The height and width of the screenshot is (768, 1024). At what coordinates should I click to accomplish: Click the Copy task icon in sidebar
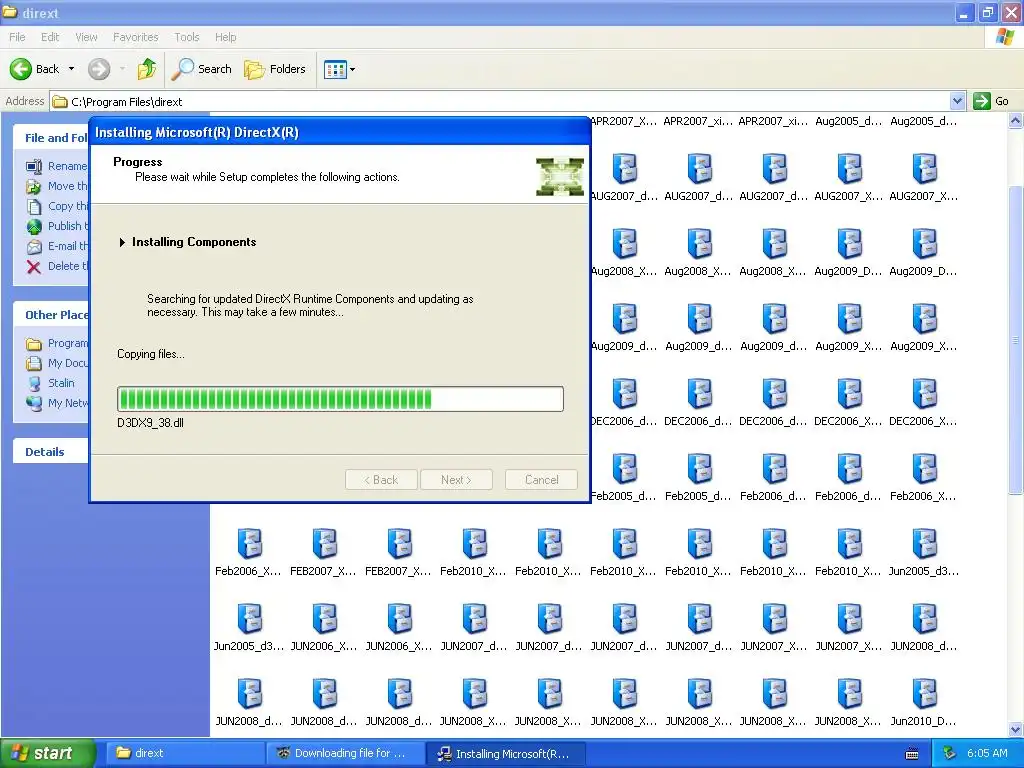34,206
